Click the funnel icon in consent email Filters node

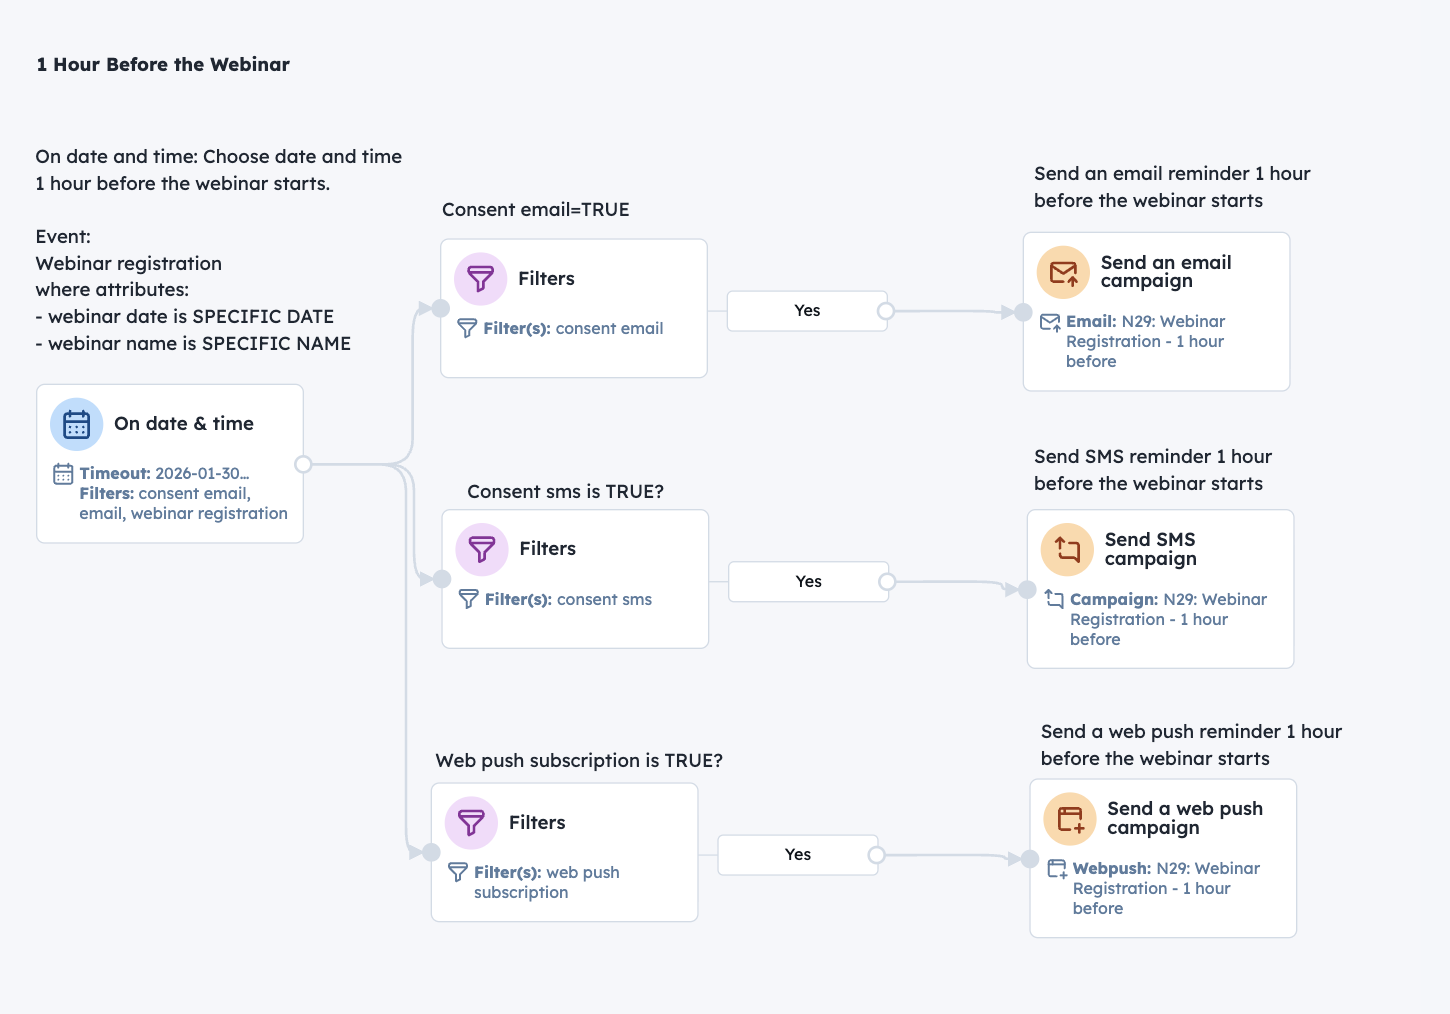coord(481,279)
